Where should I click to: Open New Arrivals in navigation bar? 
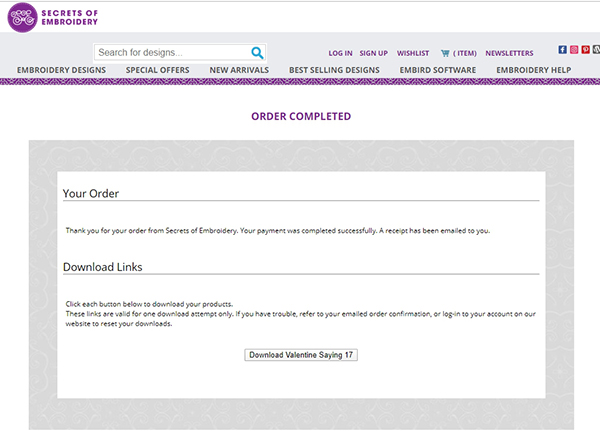tap(240, 70)
